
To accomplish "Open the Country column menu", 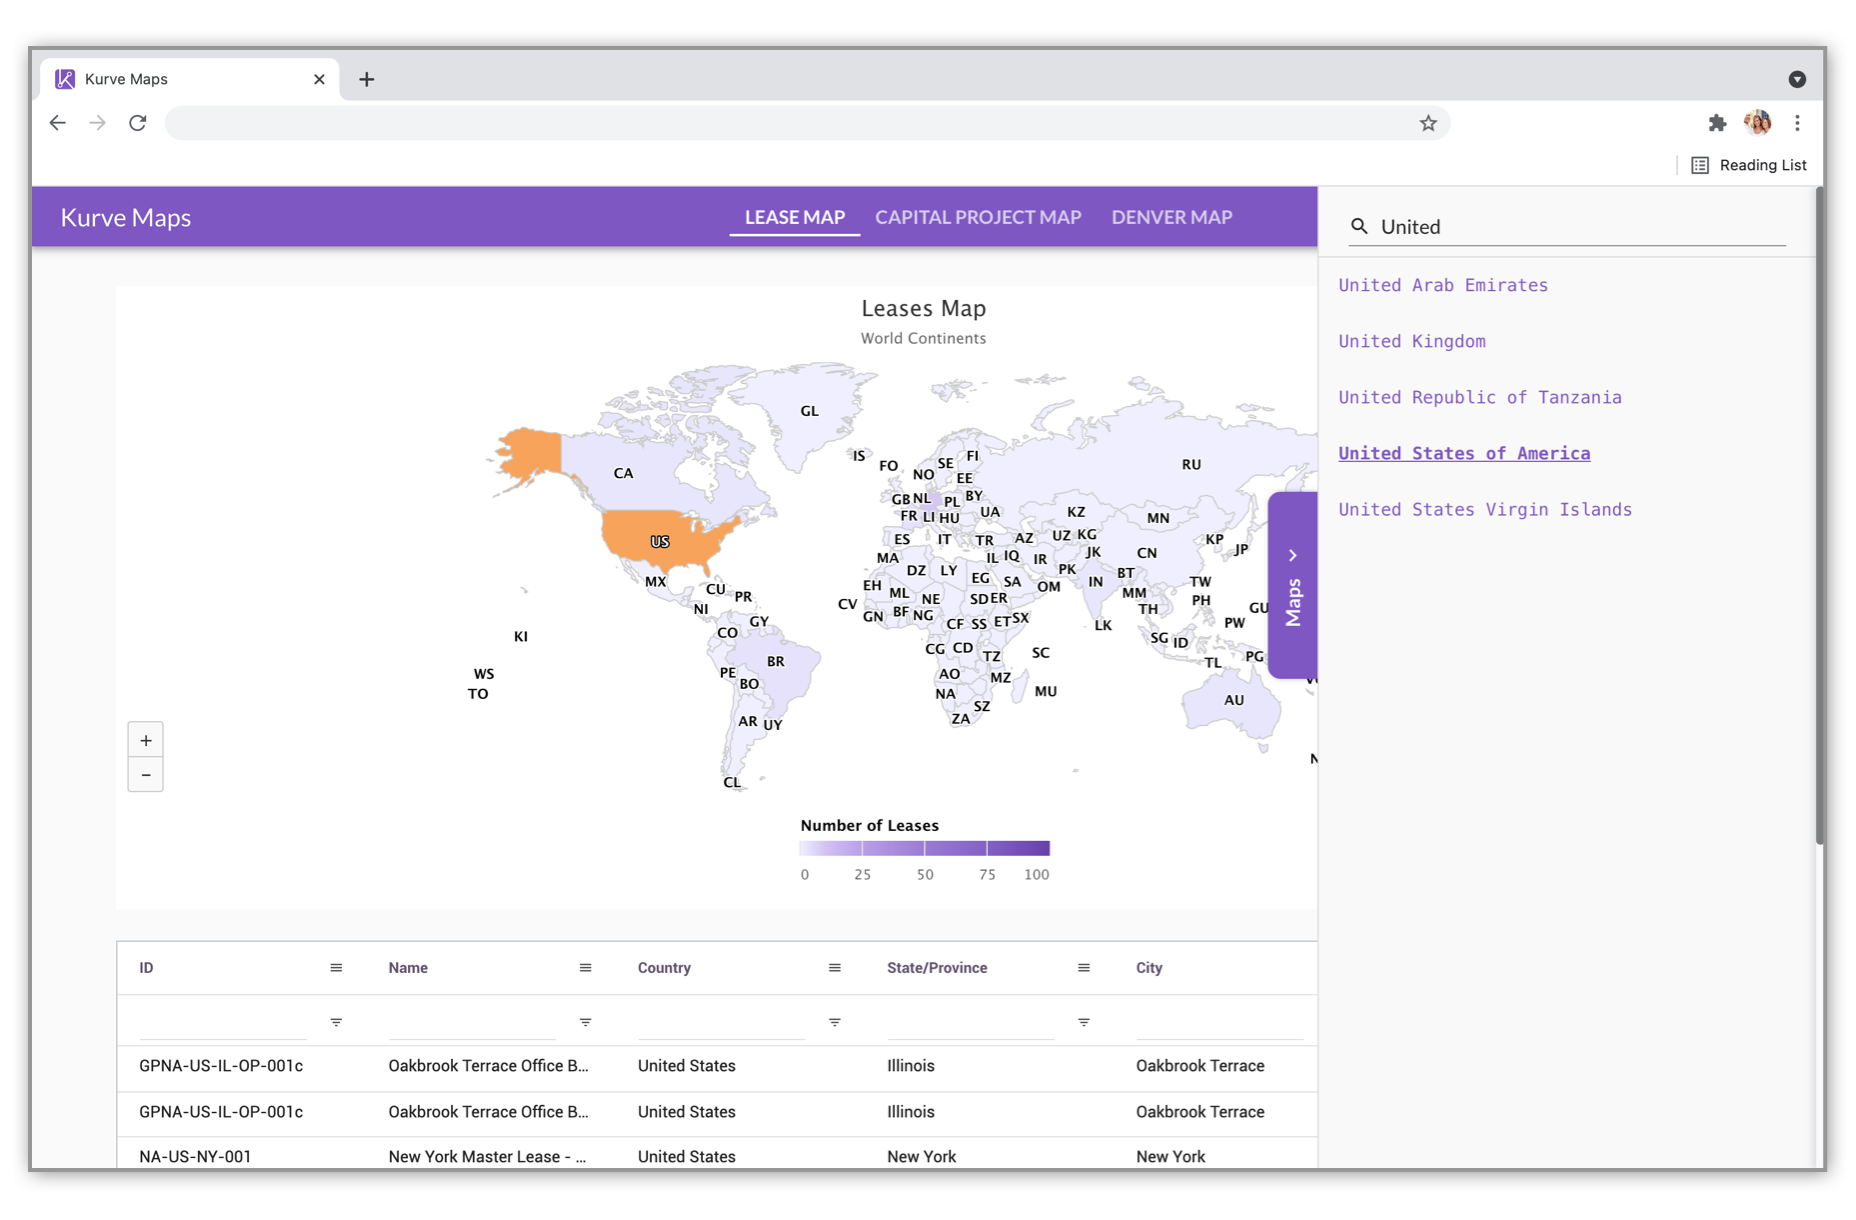I will point(834,968).
